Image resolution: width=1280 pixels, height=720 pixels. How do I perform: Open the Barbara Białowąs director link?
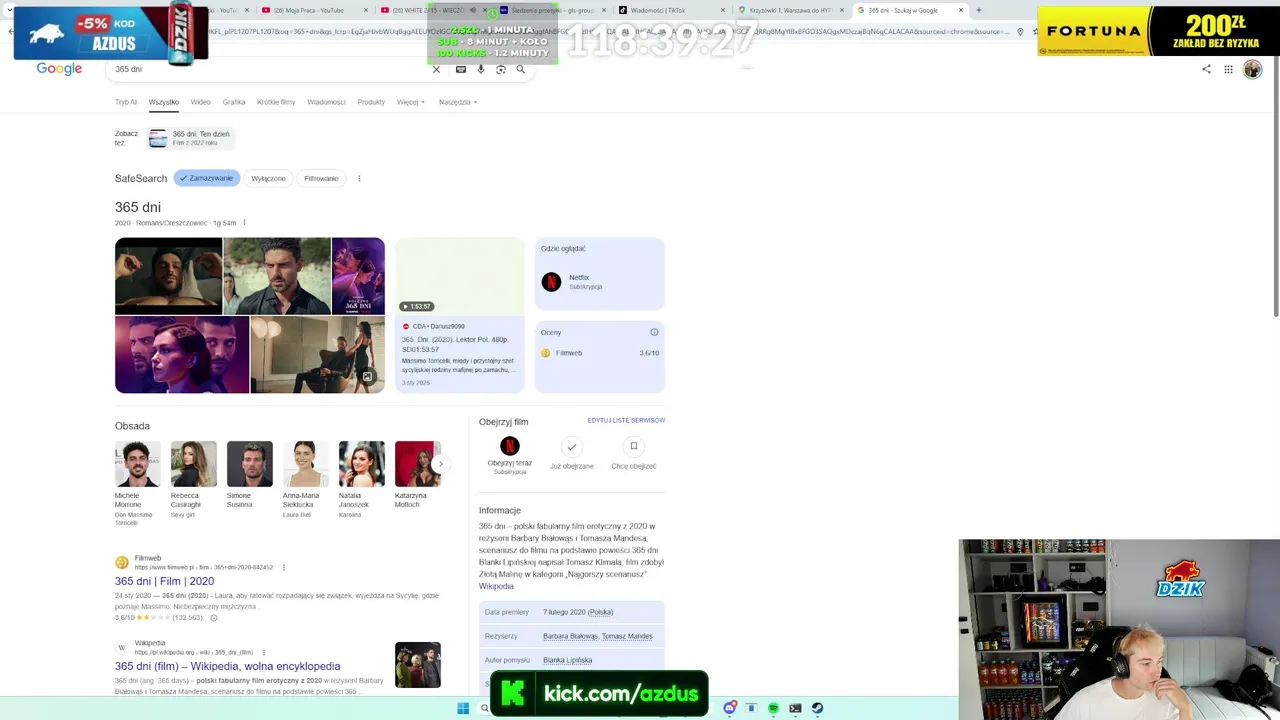(569, 636)
